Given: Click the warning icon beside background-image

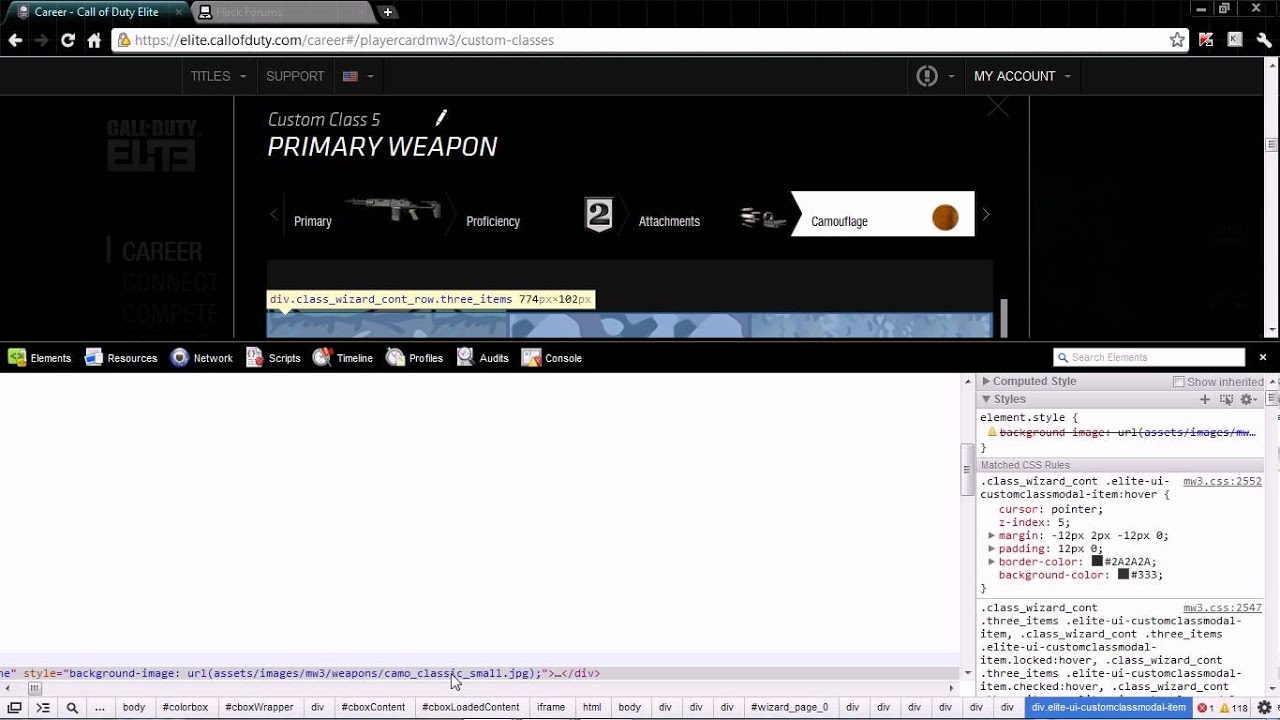Looking at the screenshot, I should tap(993, 433).
